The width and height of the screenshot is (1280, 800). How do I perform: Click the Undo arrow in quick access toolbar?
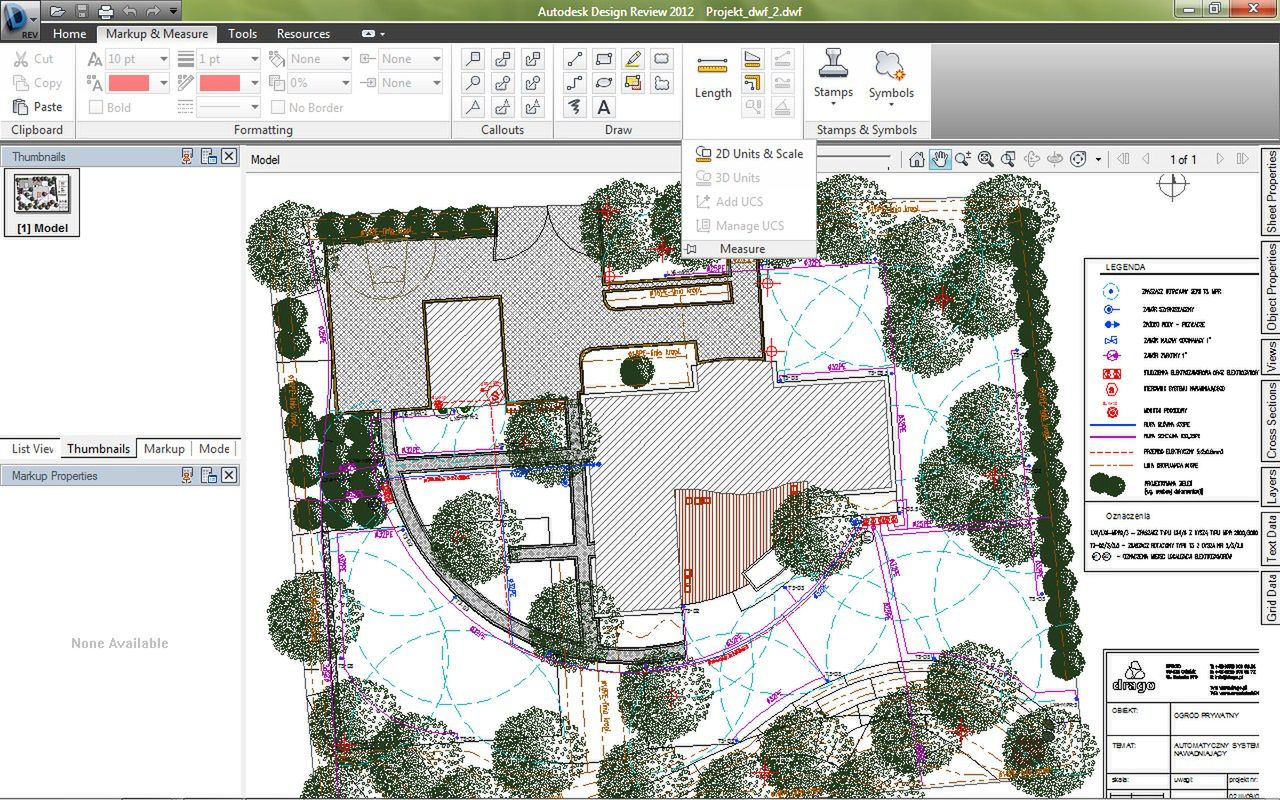click(128, 11)
